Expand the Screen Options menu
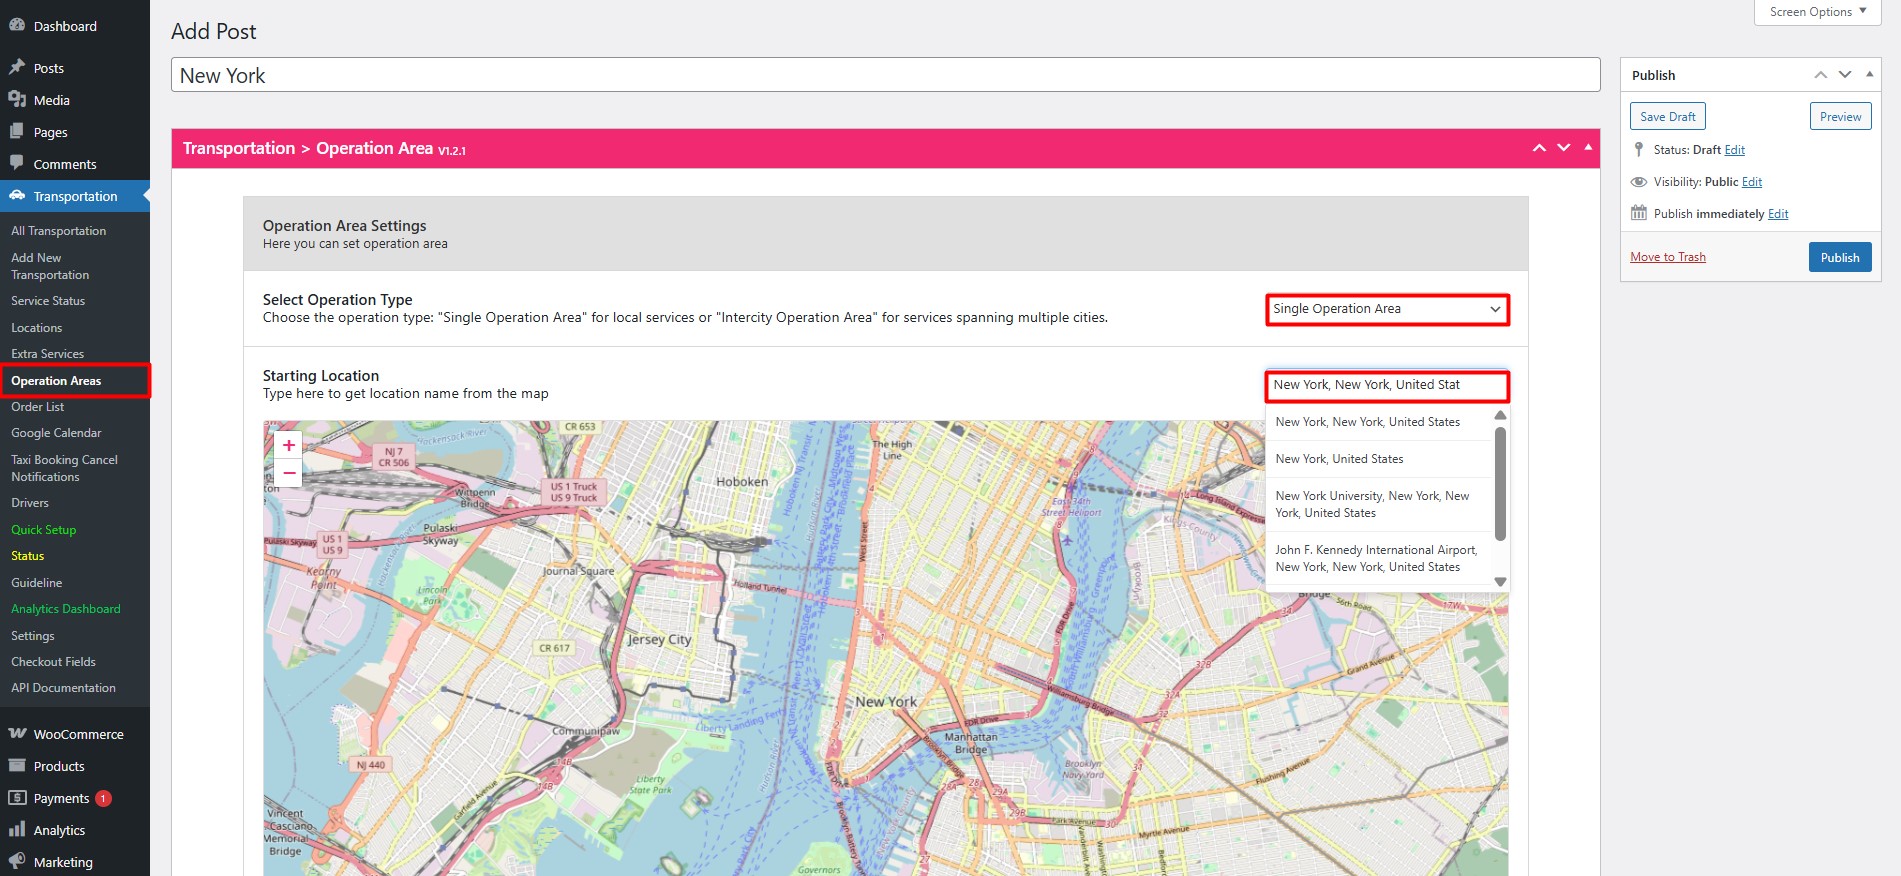 pos(1817,12)
